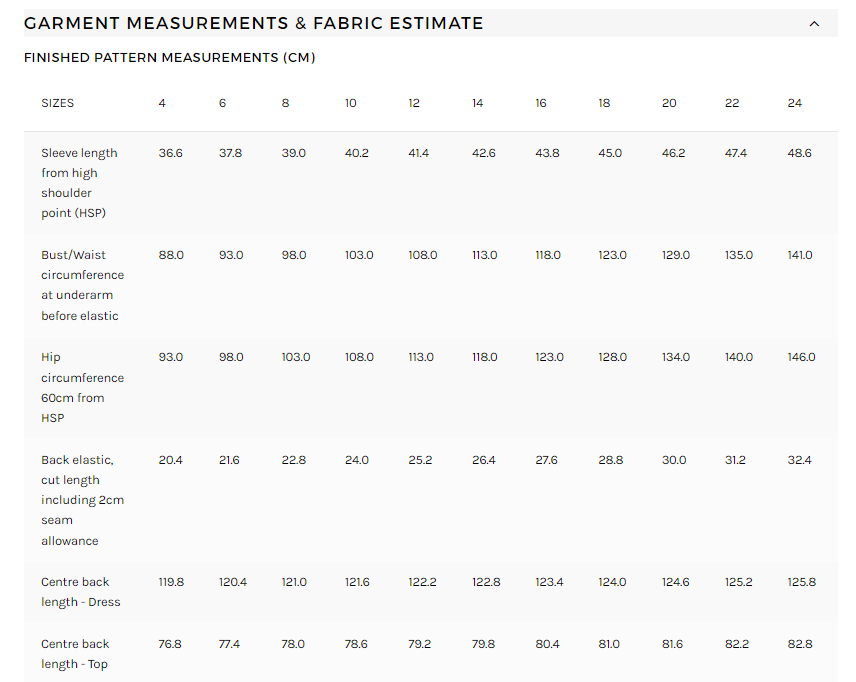Select the Sleeve length row label
856x682 pixels.
[79, 183]
